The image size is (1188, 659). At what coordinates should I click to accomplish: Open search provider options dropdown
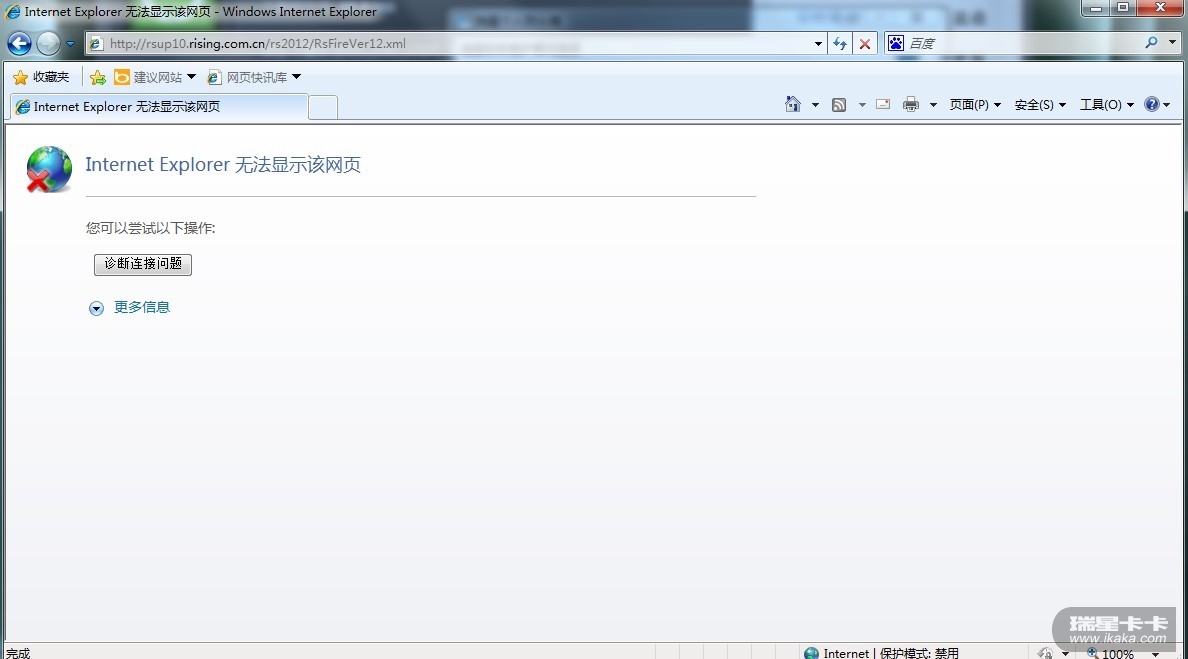[x=1172, y=43]
